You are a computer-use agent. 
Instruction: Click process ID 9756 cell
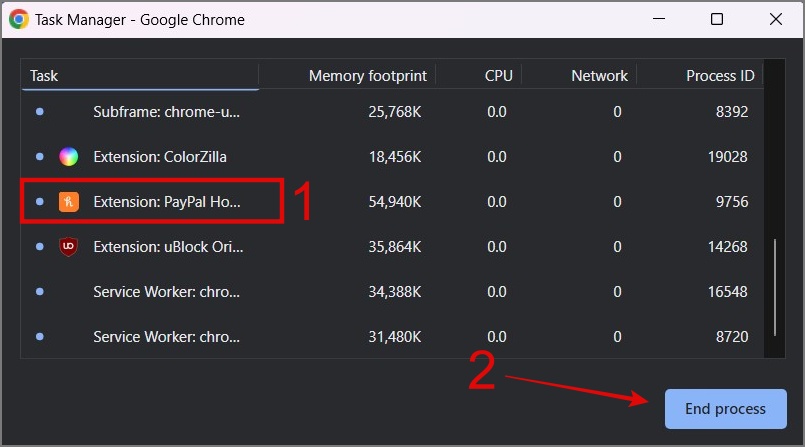pyautogui.click(x=732, y=202)
